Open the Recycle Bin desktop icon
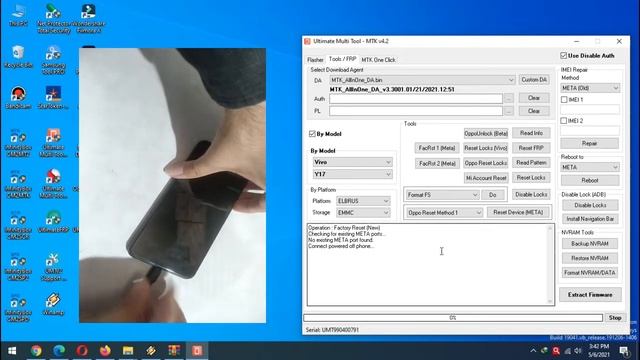The image size is (640, 360). point(18,56)
